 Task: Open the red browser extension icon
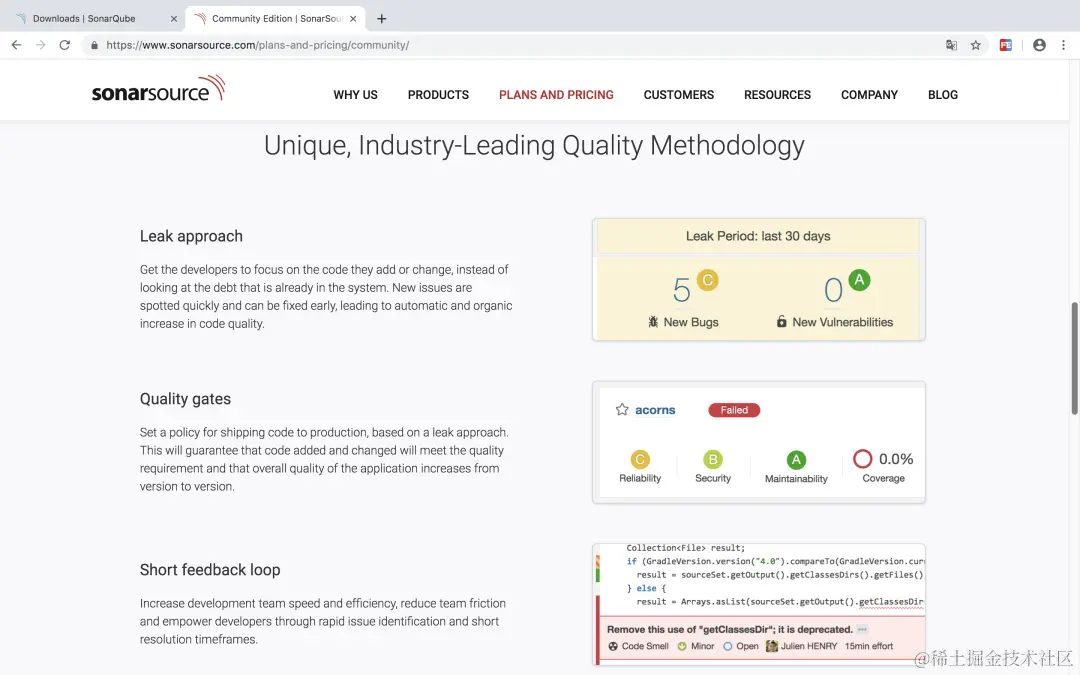[x=1006, y=45]
